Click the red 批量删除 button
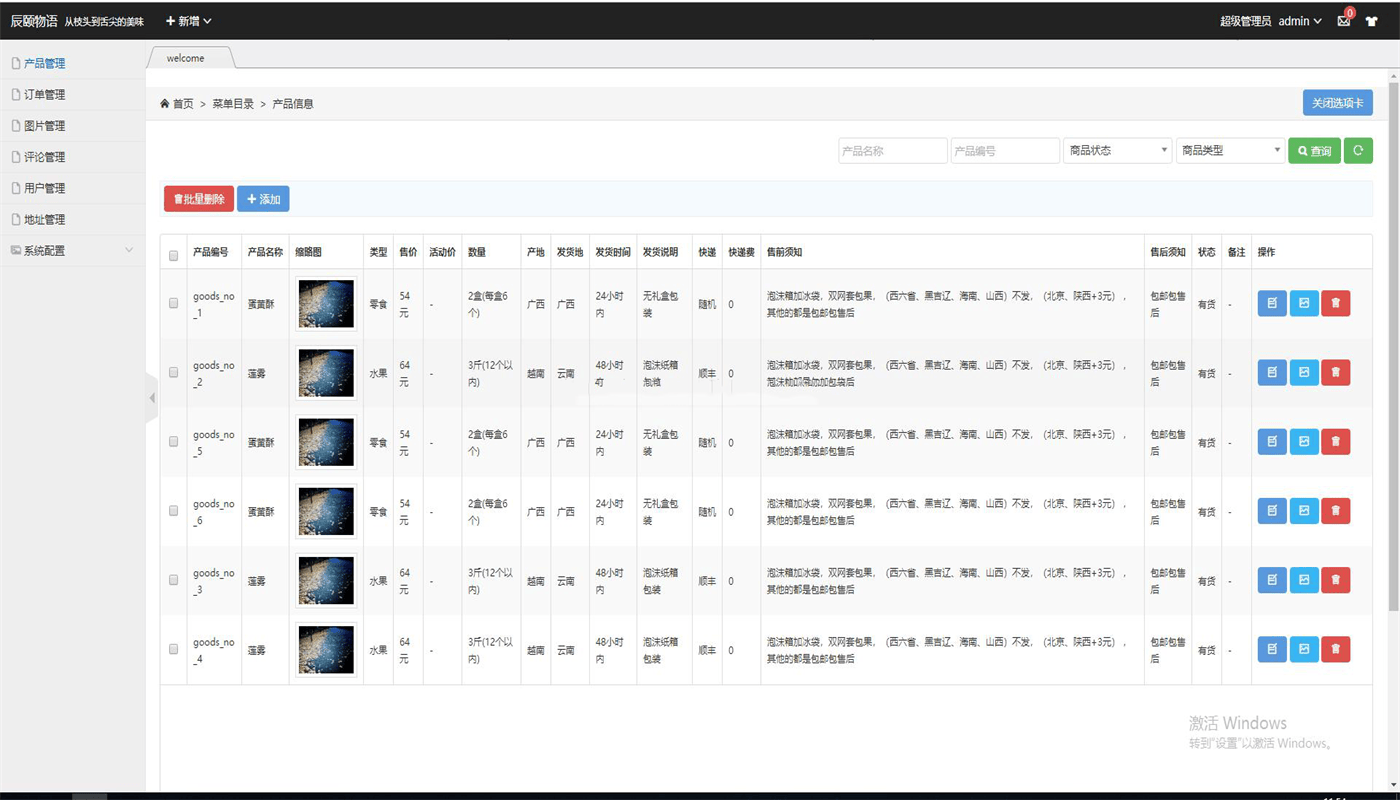This screenshot has height=800, width=1400. click(x=199, y=199)
